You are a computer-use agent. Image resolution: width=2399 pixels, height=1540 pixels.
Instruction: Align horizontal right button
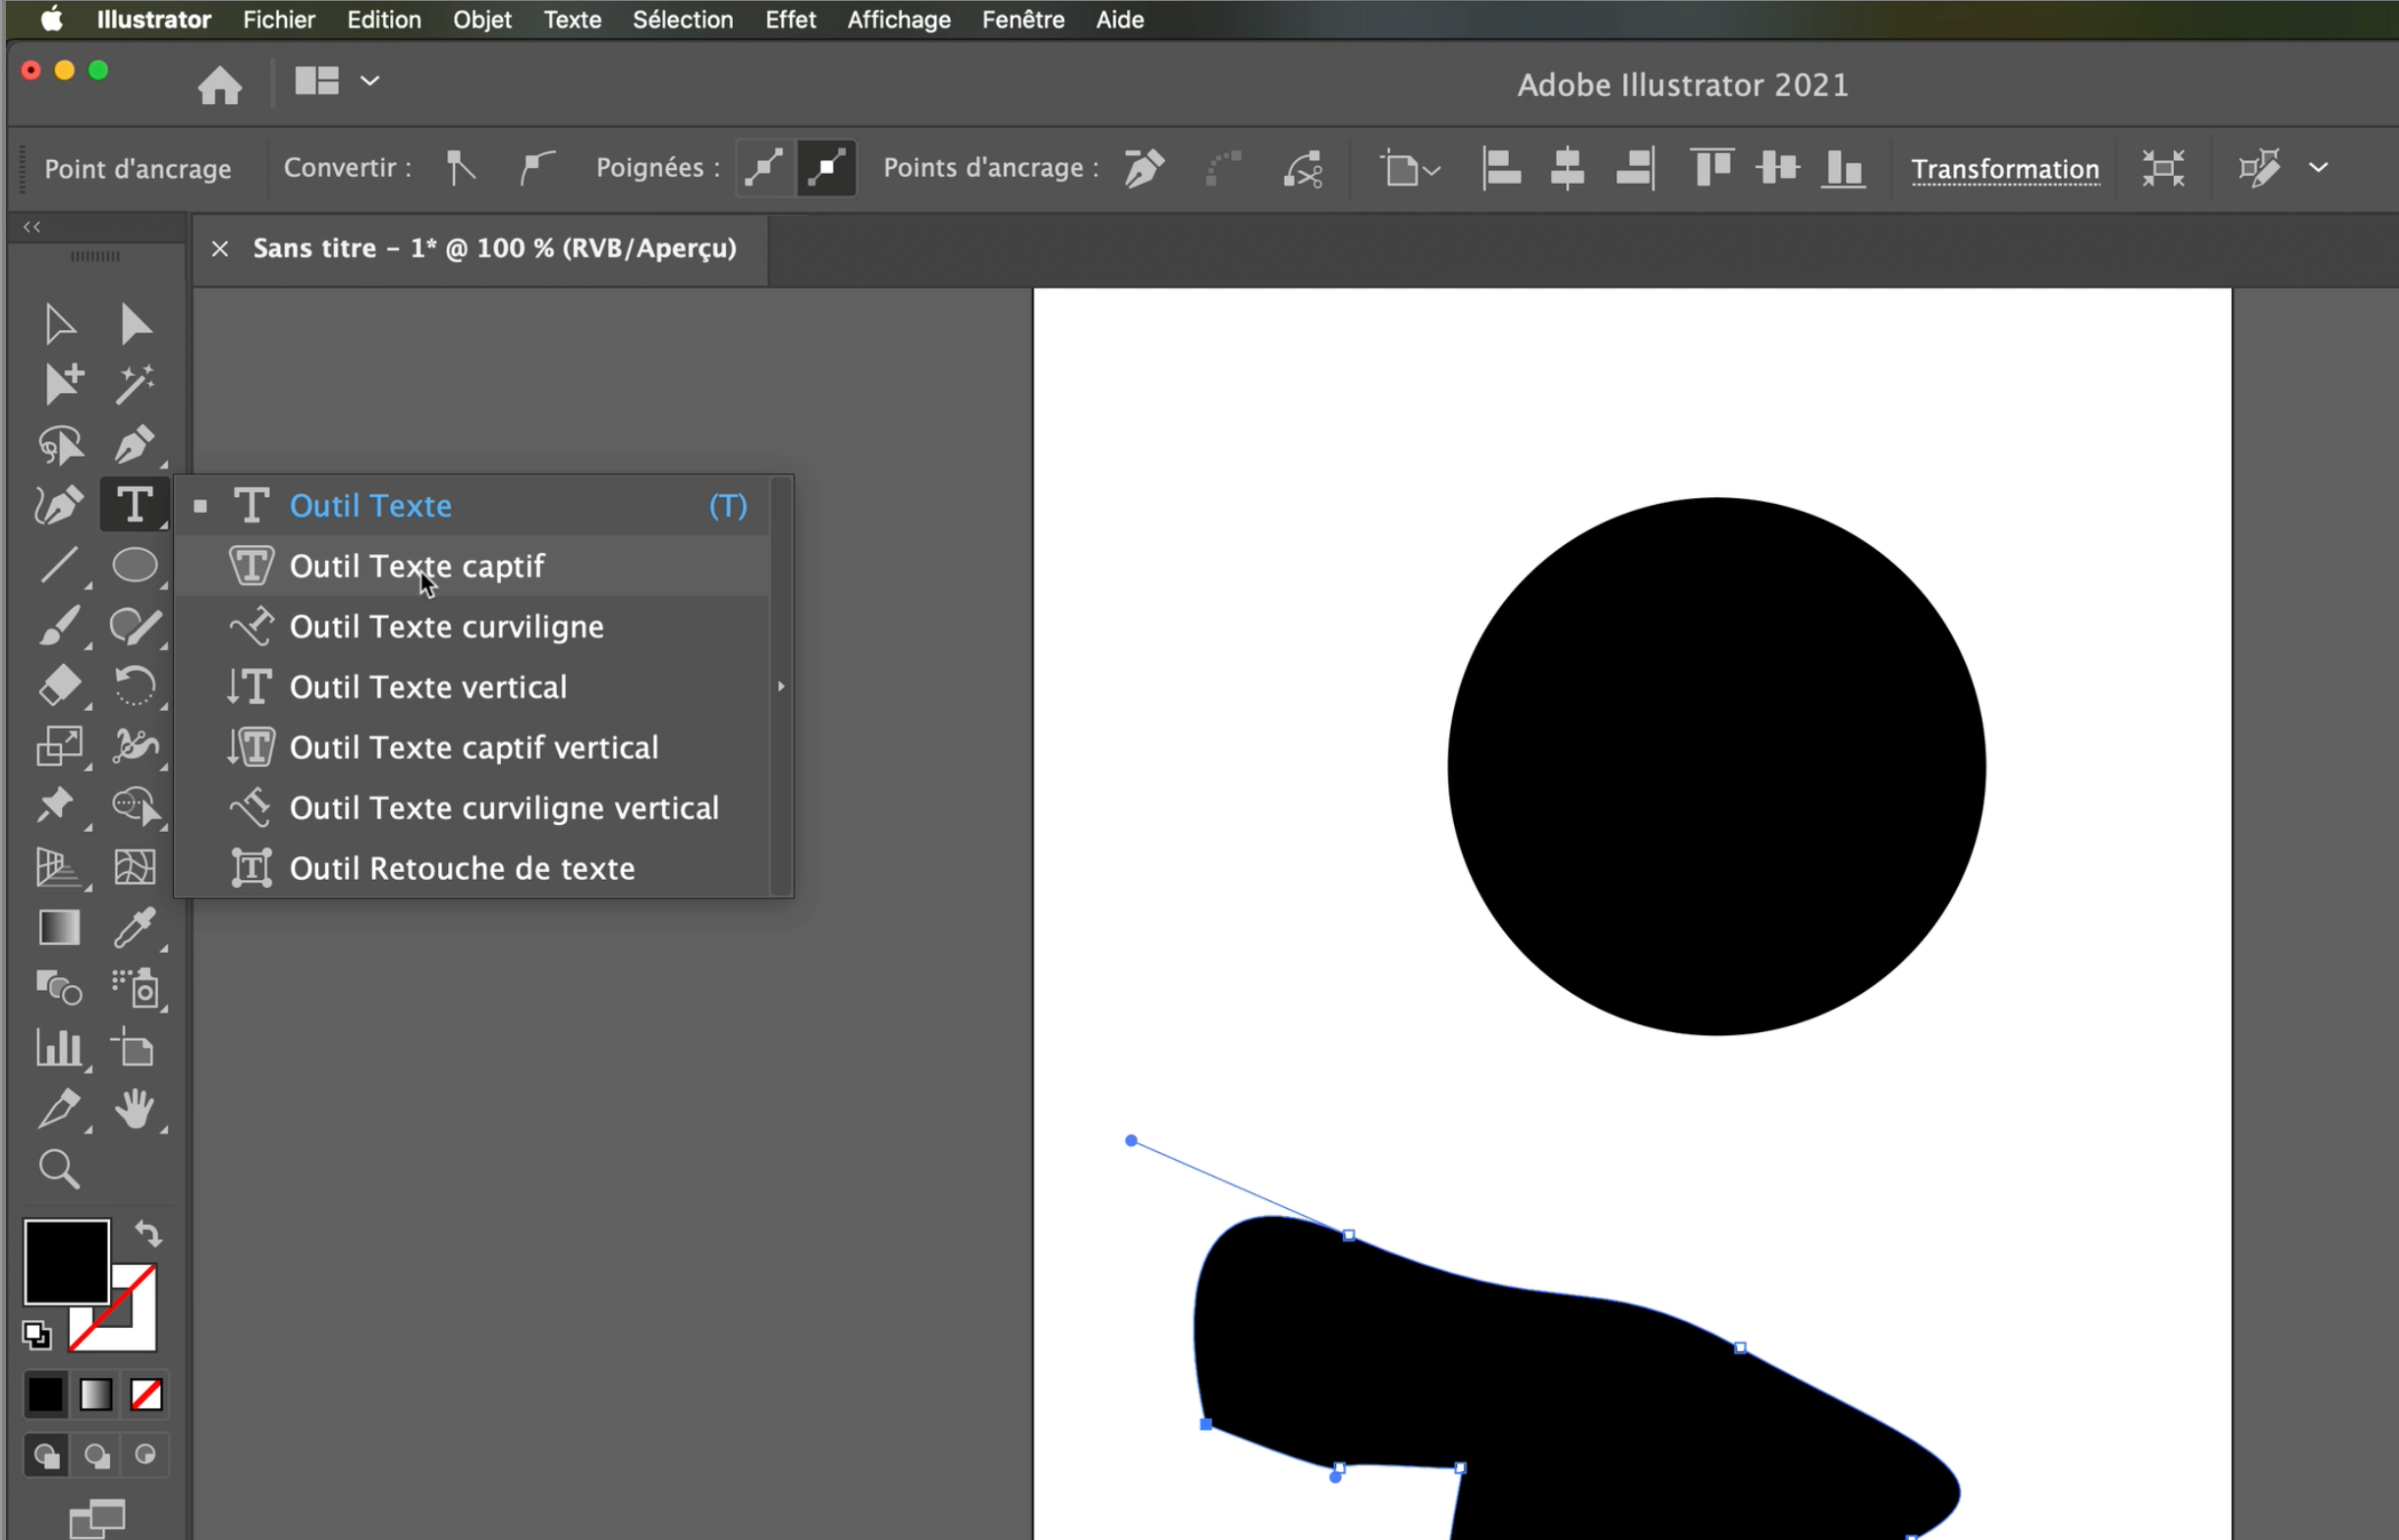(1636, 168)
